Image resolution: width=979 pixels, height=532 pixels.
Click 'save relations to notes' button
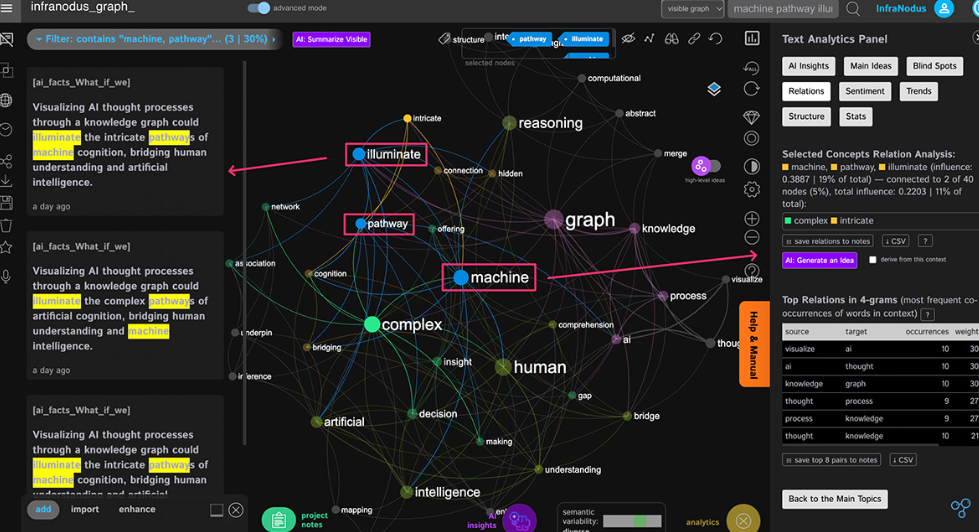point(828,241)
